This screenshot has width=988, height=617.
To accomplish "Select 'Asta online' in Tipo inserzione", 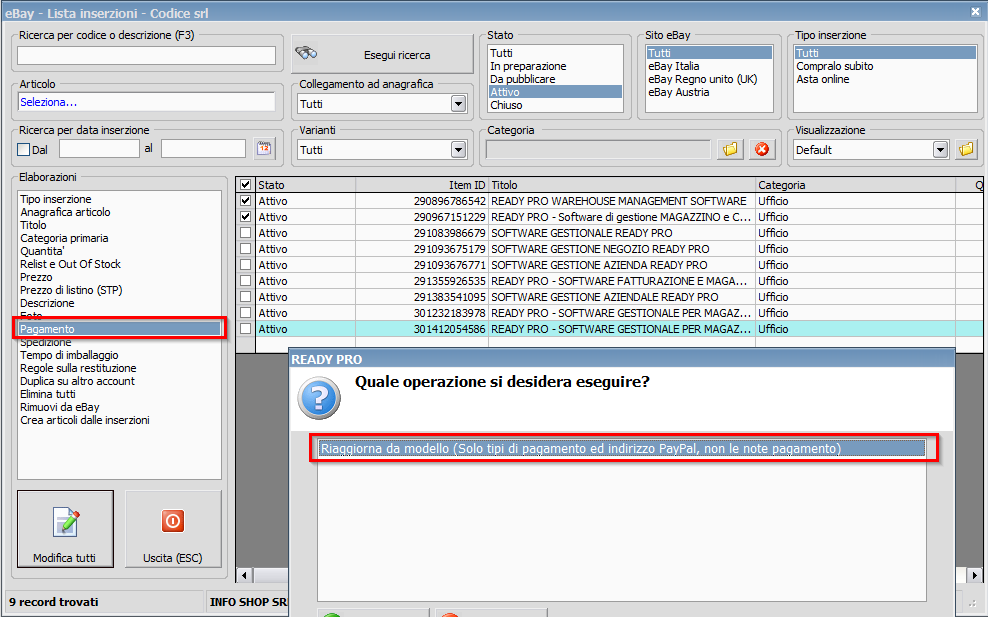I will click(885, 79).
